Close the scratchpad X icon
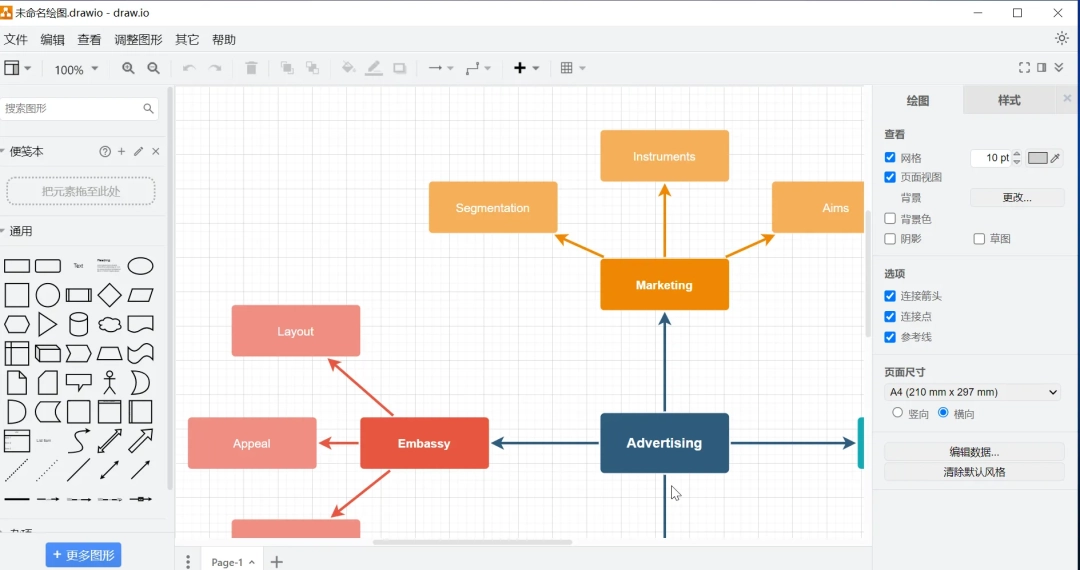 156,151
